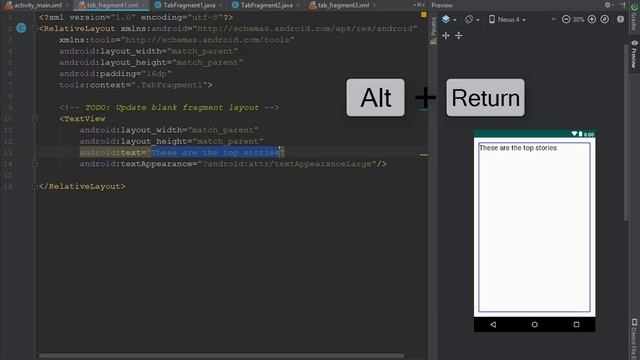Open the Device File Explorer side tab

point(635,339)
